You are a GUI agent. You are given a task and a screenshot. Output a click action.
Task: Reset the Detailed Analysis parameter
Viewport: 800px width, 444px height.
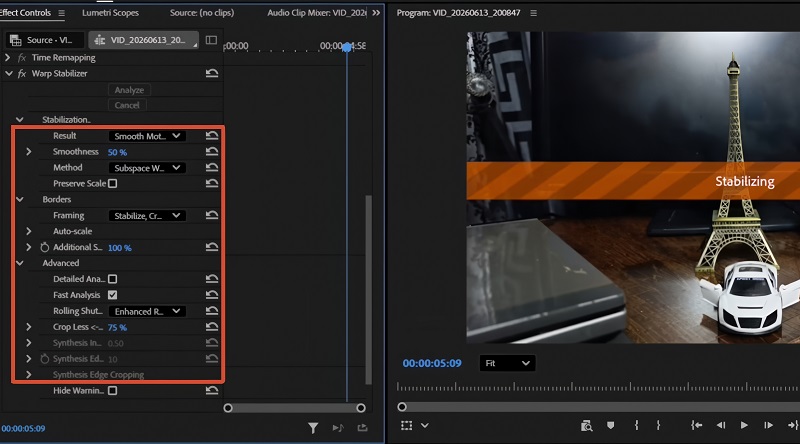click(212, 279)
